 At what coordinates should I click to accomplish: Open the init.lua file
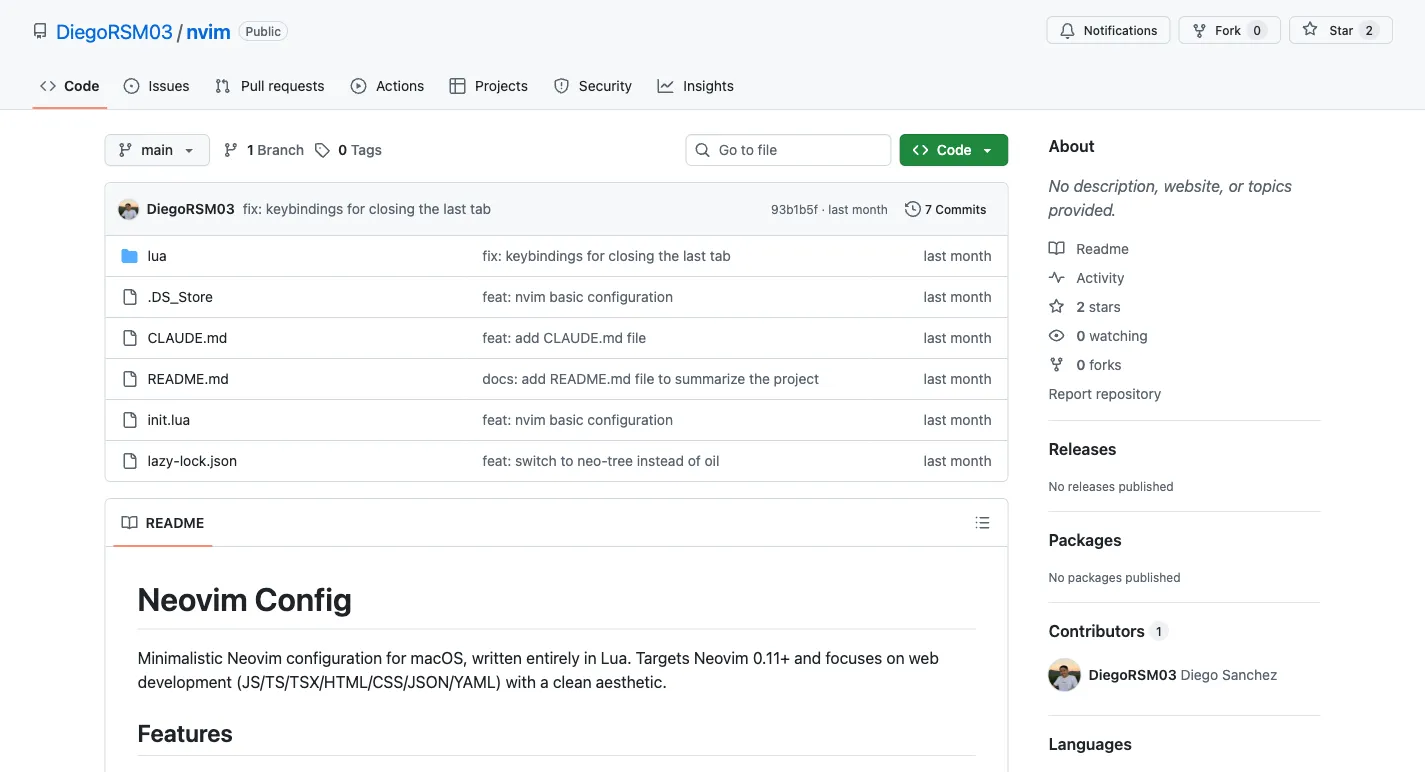169,420
